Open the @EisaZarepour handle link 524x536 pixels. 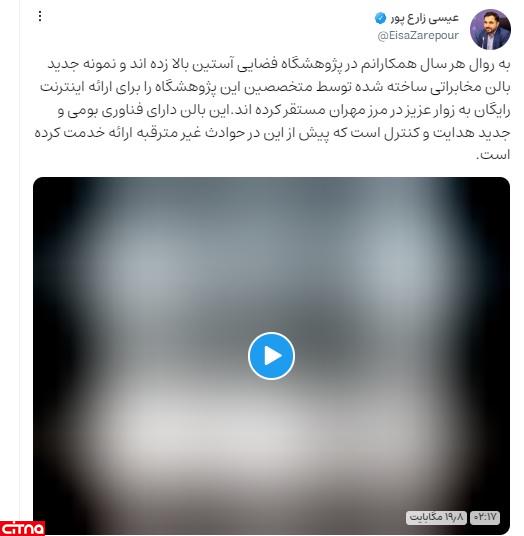coord(418,35)
